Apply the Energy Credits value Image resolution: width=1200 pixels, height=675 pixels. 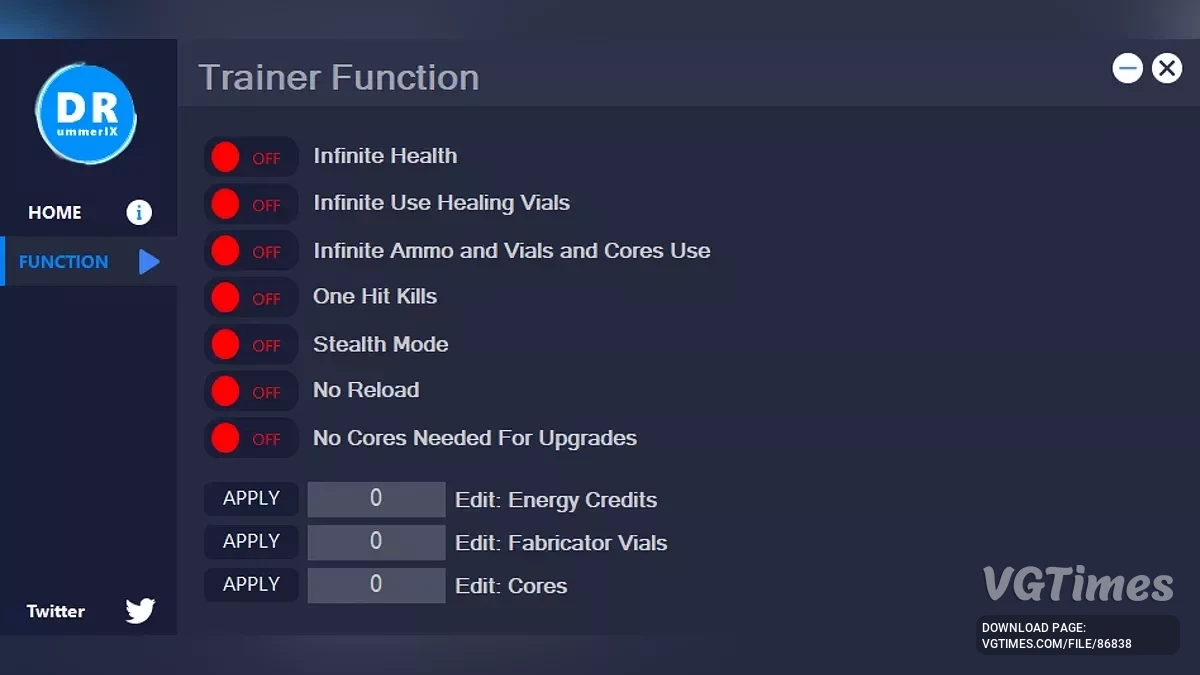pos(251,498)
